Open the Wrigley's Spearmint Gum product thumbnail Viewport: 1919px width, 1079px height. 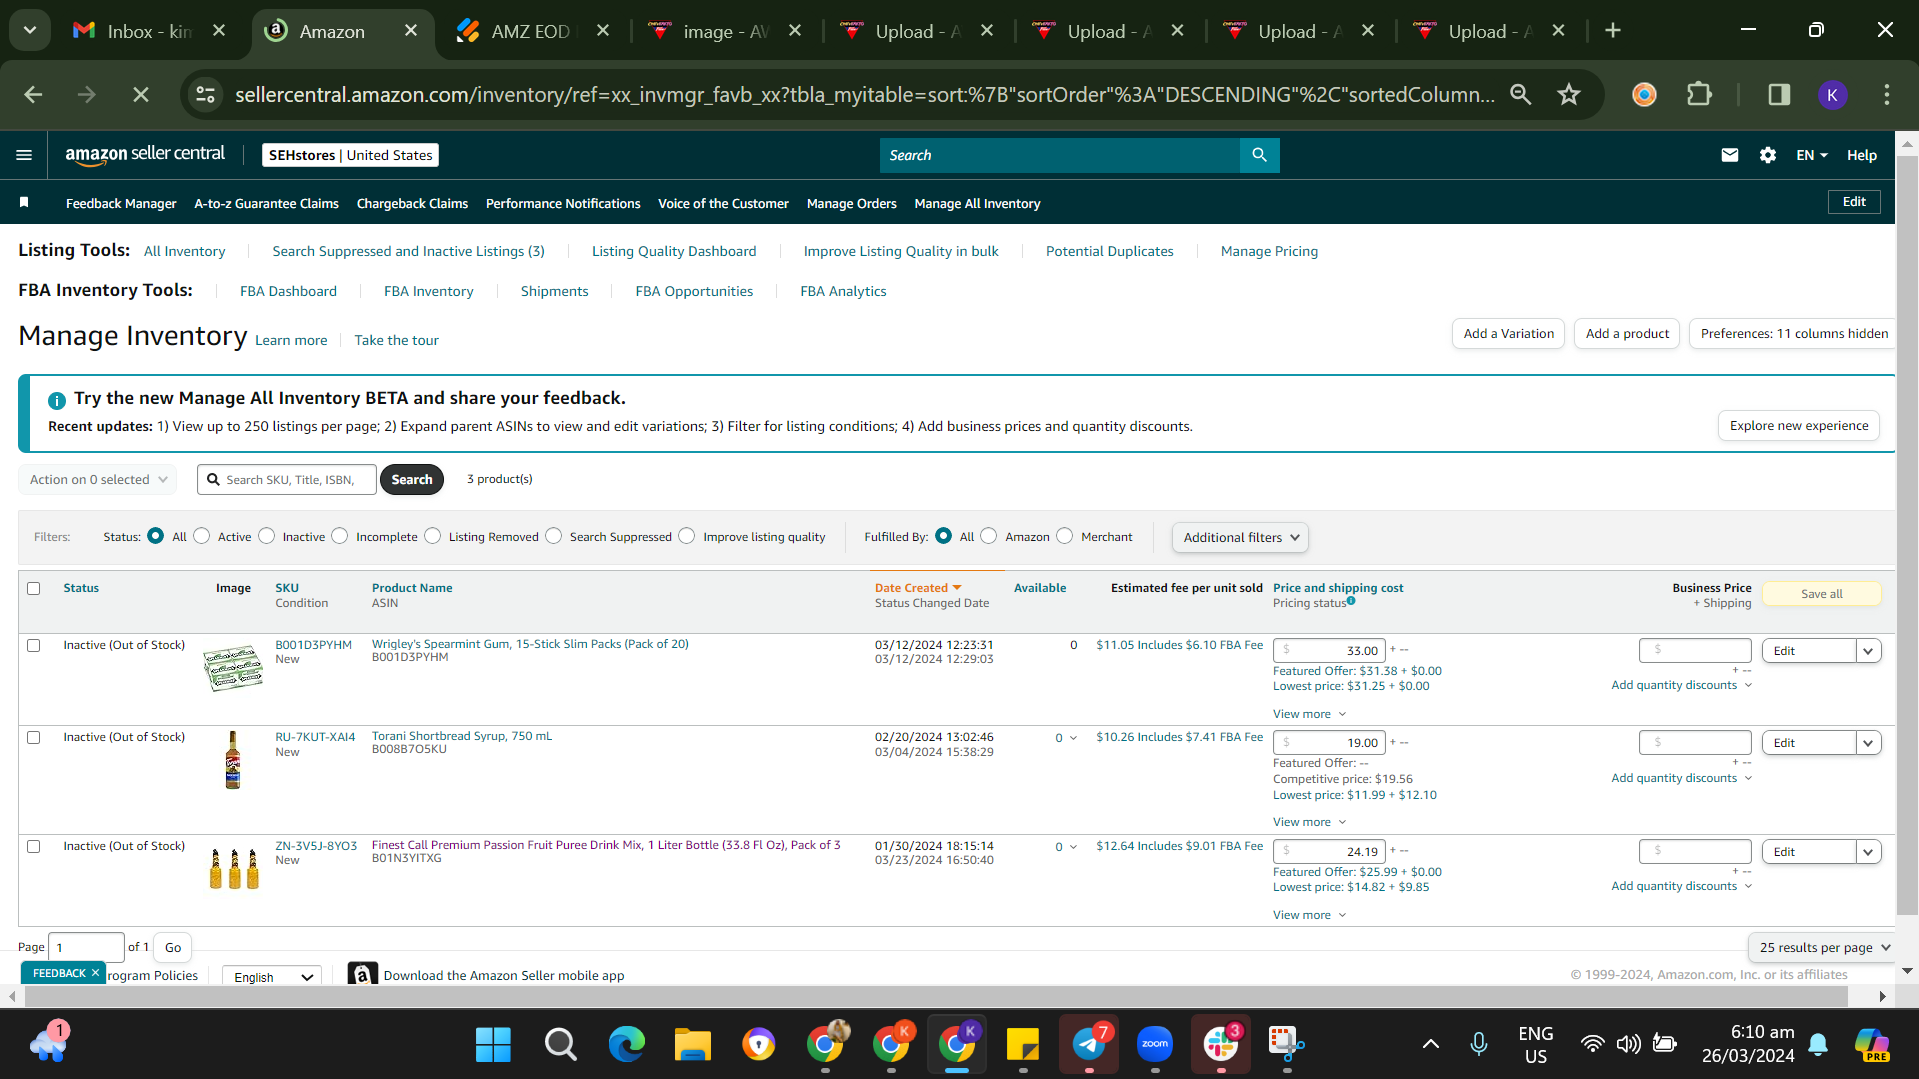(233, 667)
